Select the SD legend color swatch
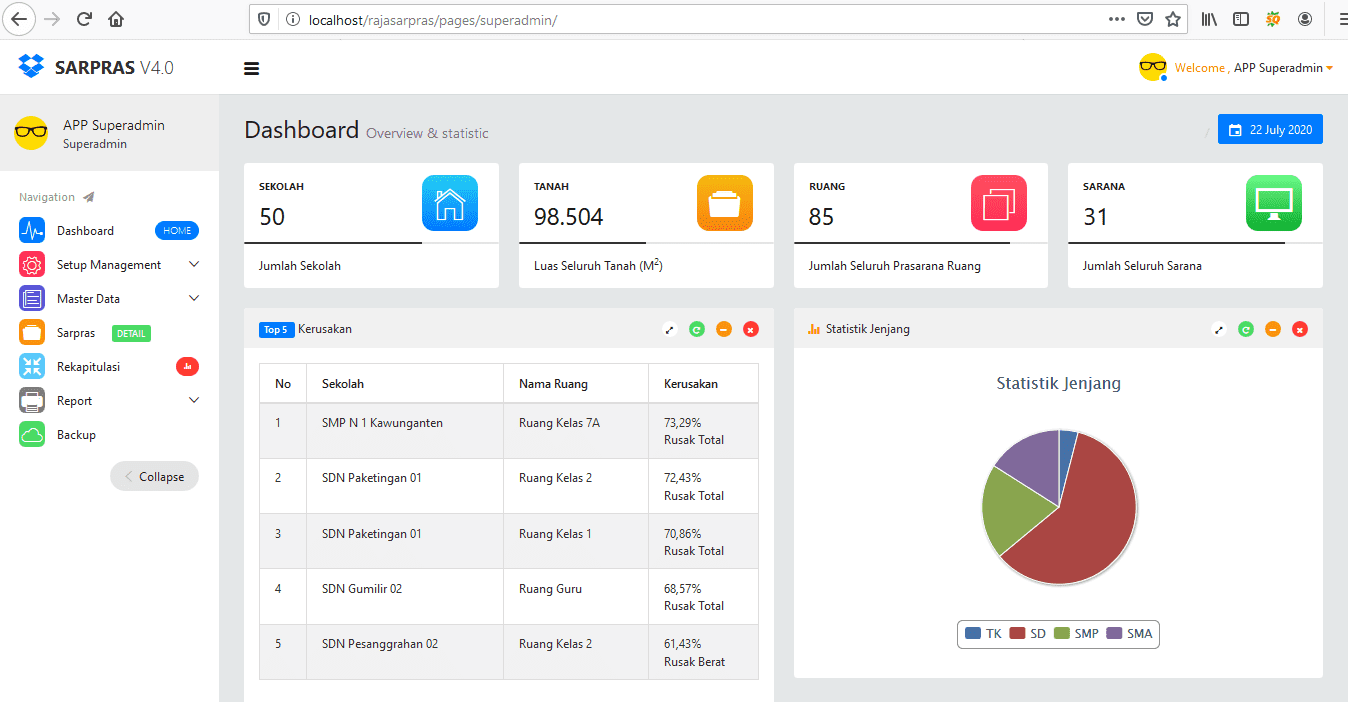 pos(1019,633)
